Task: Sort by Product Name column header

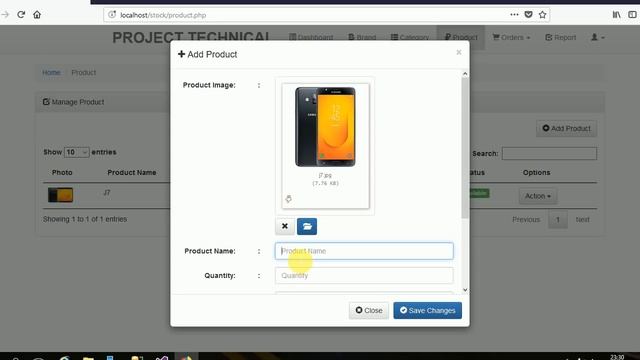Action: coord(132,173)
